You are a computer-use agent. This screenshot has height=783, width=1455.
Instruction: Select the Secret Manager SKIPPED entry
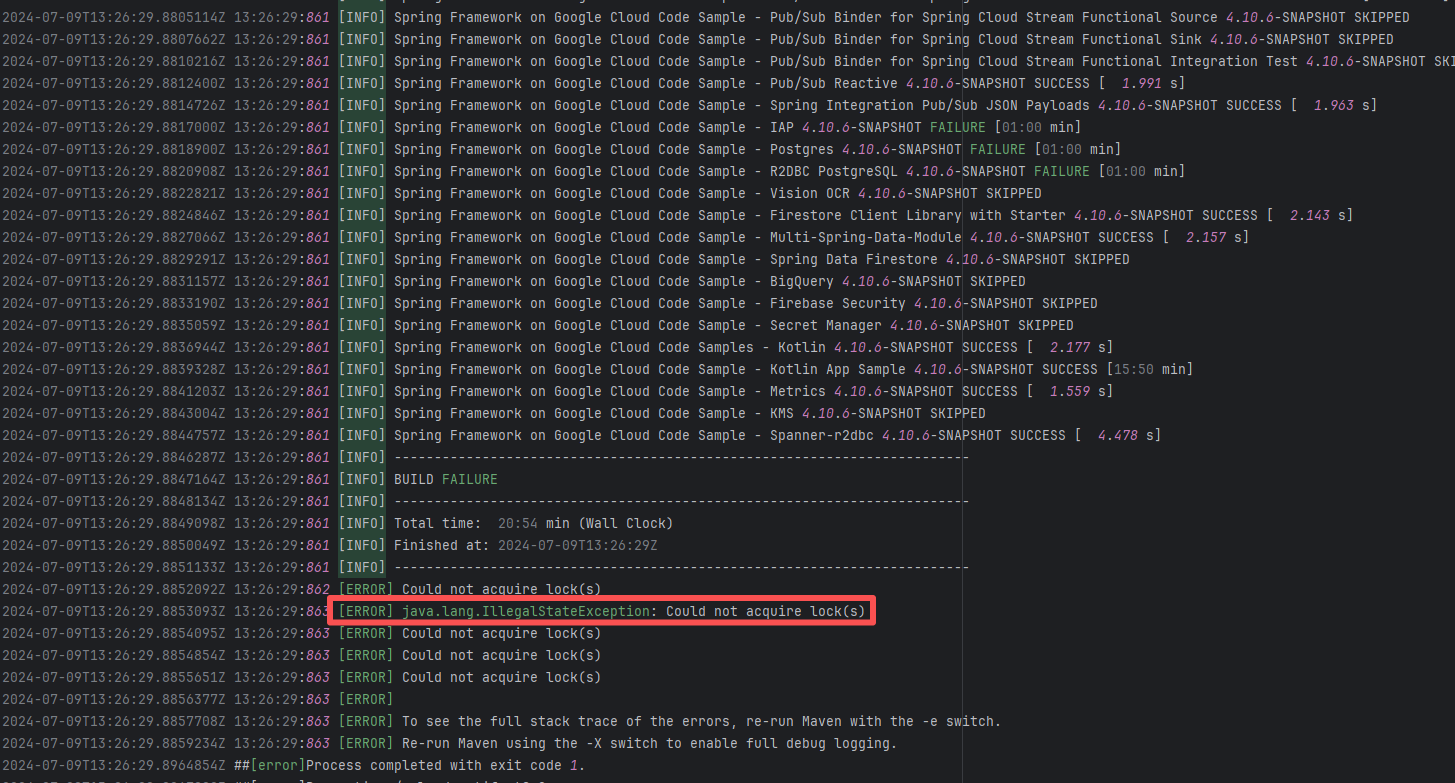point(733,325)
